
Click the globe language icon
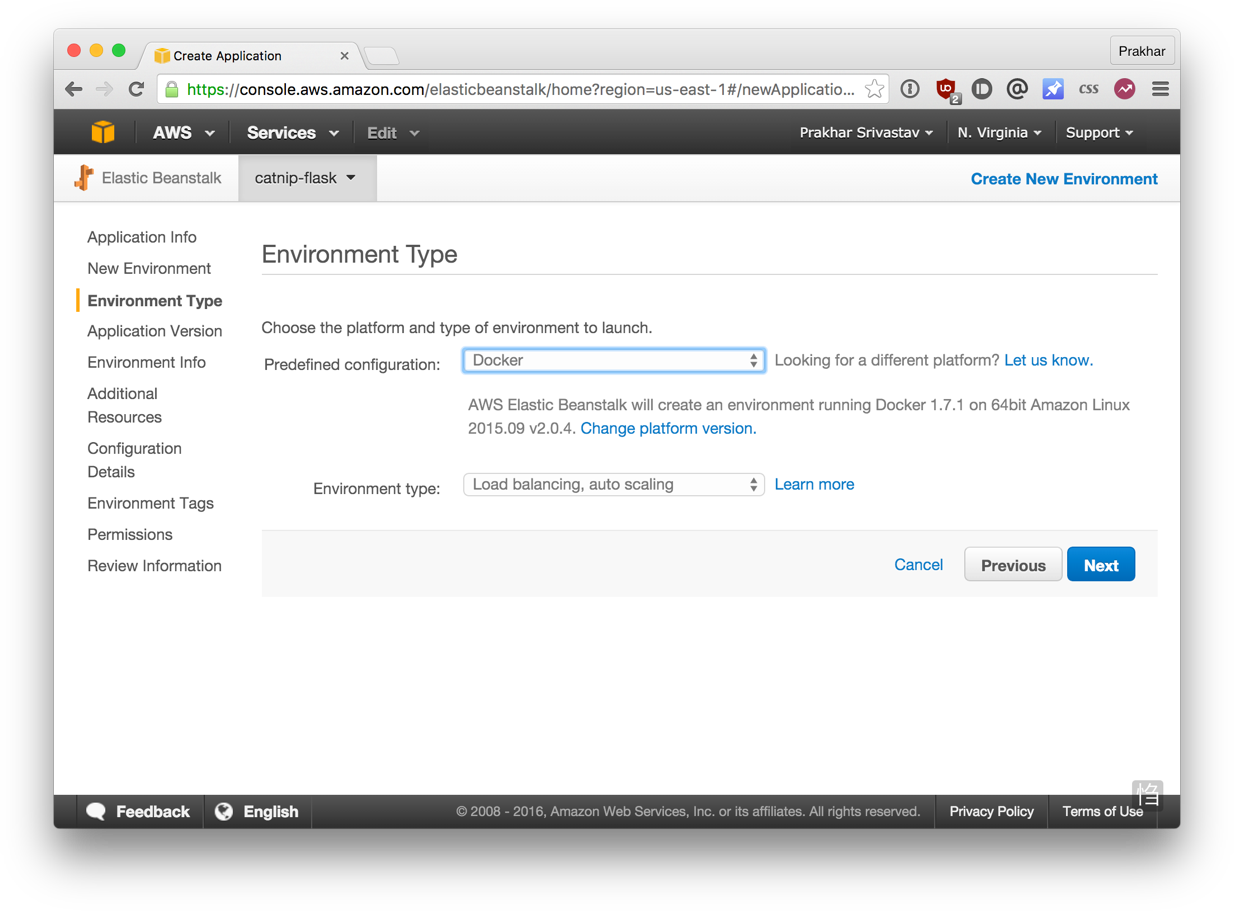pyautogui.click(x=224, y=811)
